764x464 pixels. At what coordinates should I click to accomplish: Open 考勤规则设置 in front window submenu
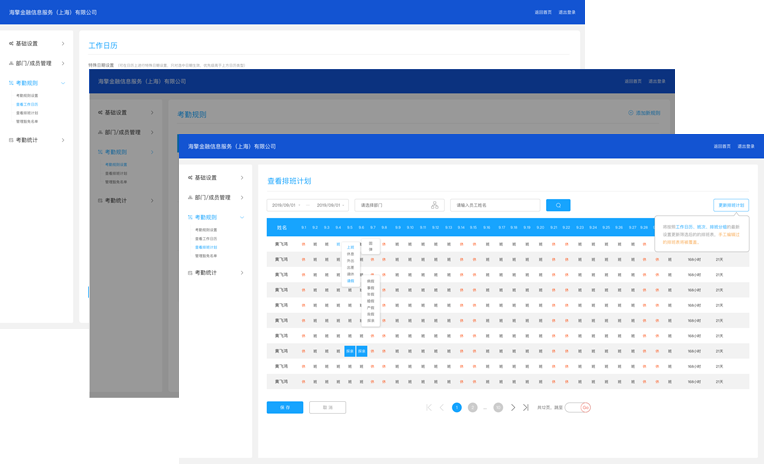click(x=206, y=230)
